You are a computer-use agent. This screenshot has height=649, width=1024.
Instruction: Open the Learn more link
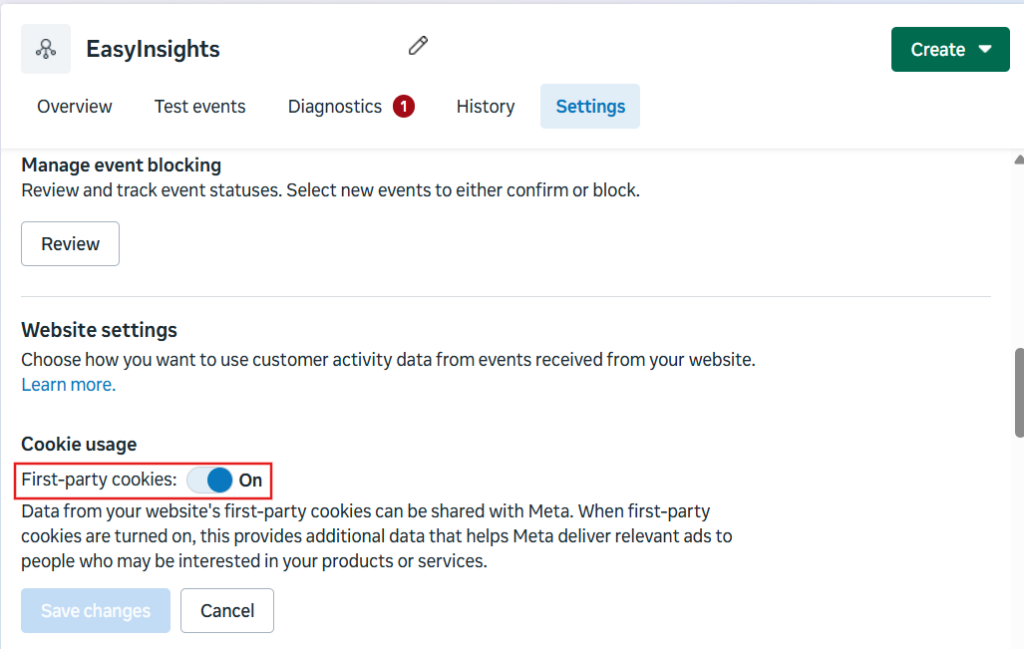[69, 385]
